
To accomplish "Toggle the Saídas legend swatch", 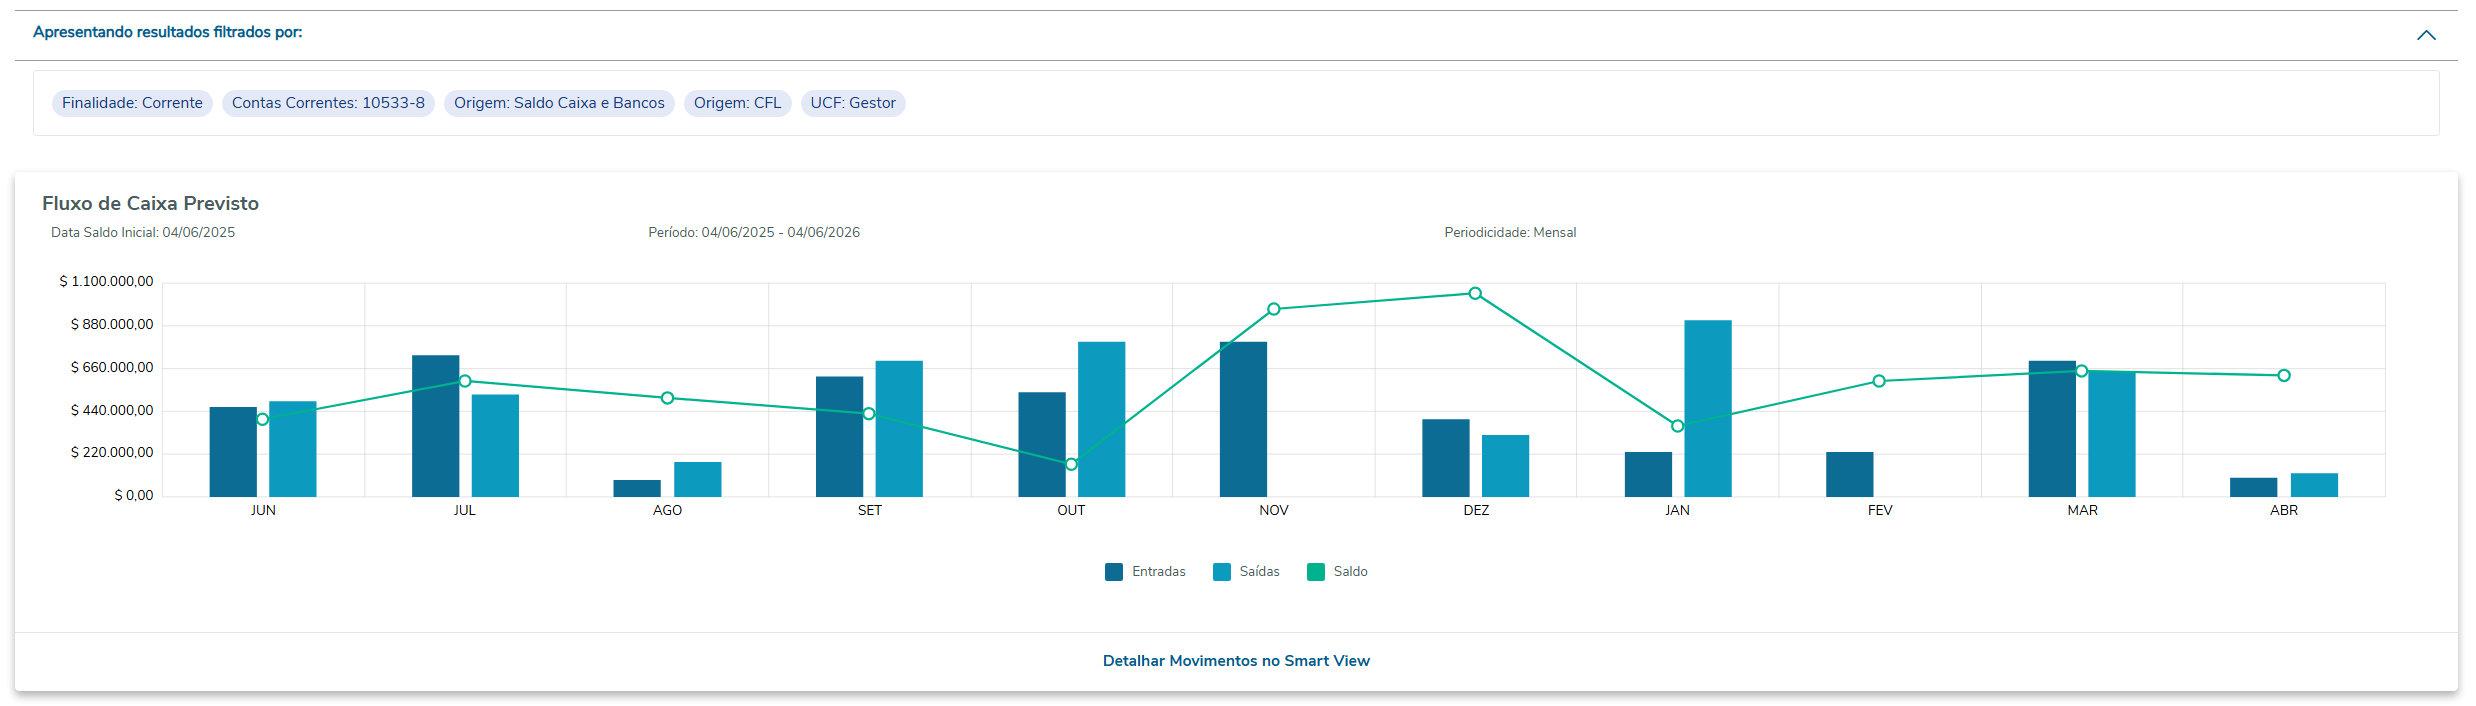I will [1222, 572].
